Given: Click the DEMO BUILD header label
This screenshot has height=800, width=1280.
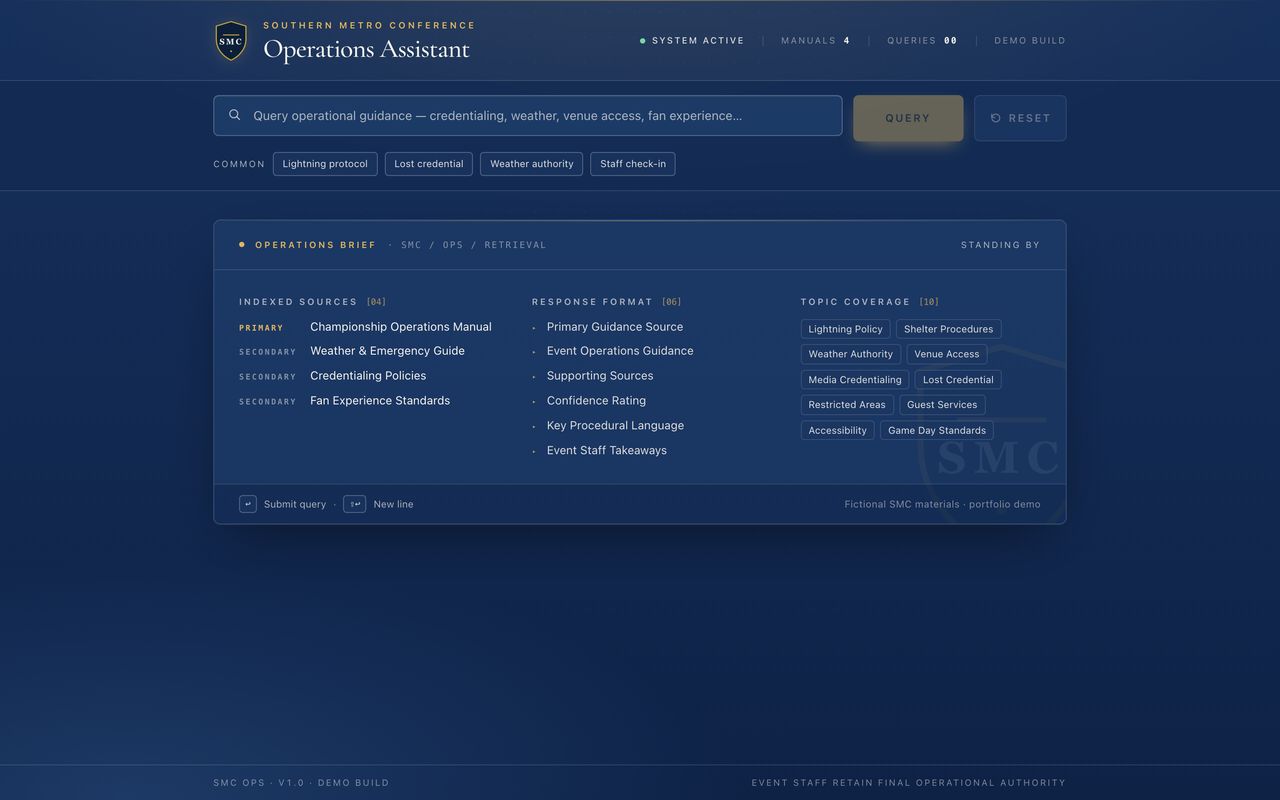Looking at the screenshot, I should pos(1030,41).
